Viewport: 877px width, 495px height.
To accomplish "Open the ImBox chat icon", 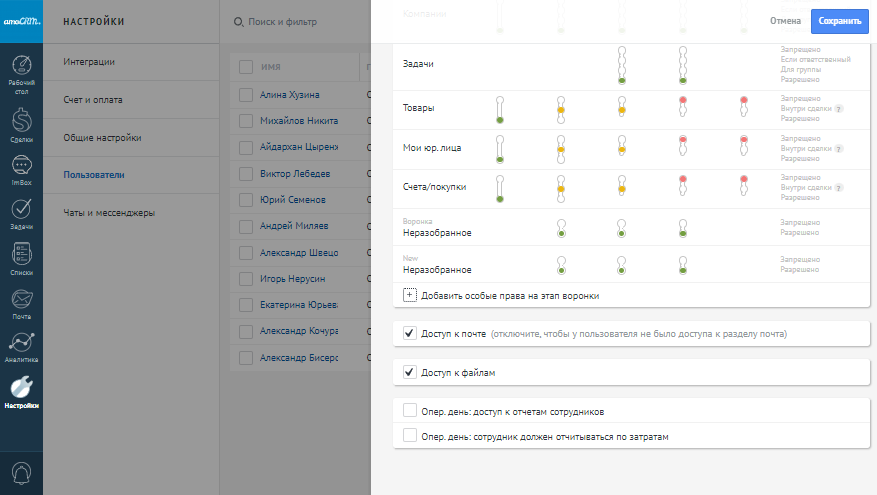I will pos(21,169).
